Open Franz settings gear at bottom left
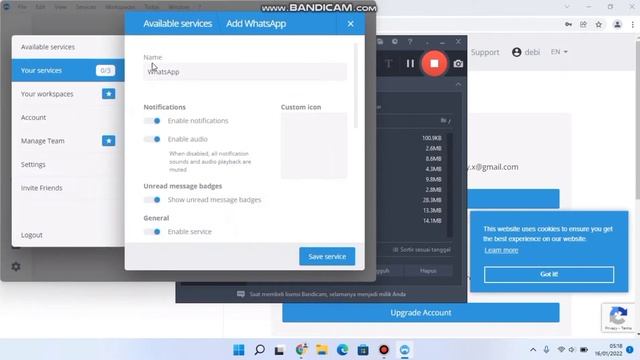This screenshot has height=360, width=640. [16, 267]
